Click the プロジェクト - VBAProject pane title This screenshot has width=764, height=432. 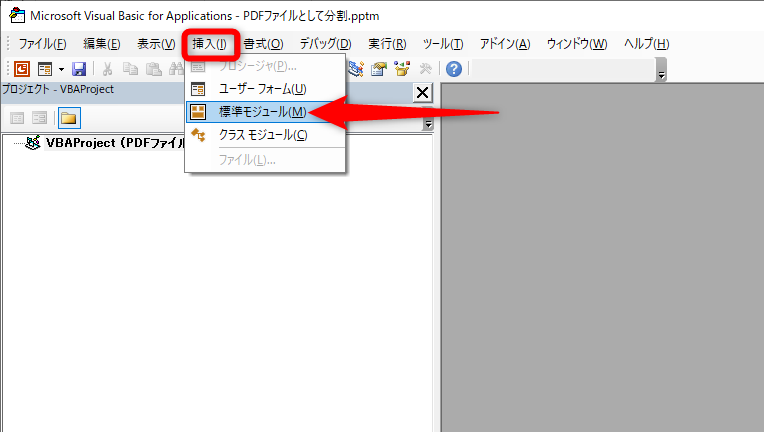click(58, 89)
